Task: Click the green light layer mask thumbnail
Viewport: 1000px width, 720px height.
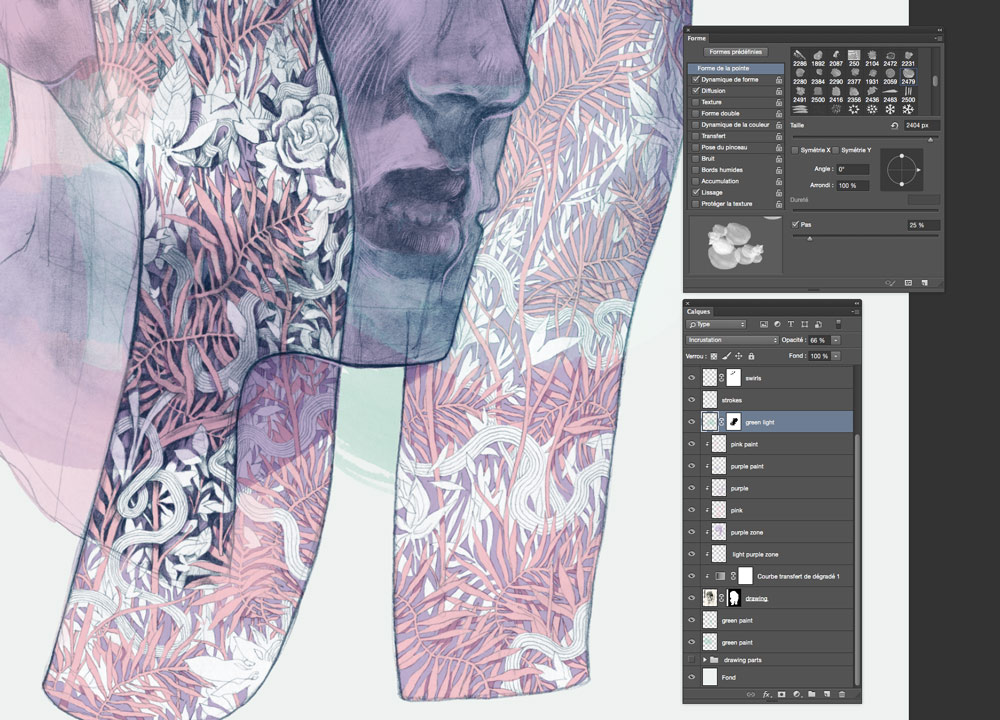Action: click(733, 422)
